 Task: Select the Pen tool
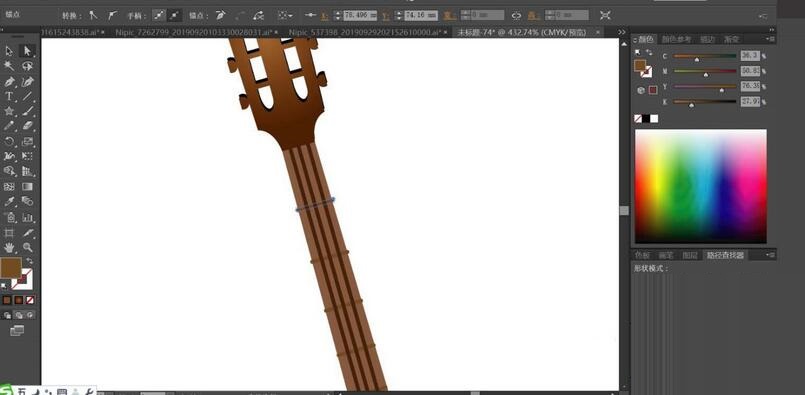9,81
